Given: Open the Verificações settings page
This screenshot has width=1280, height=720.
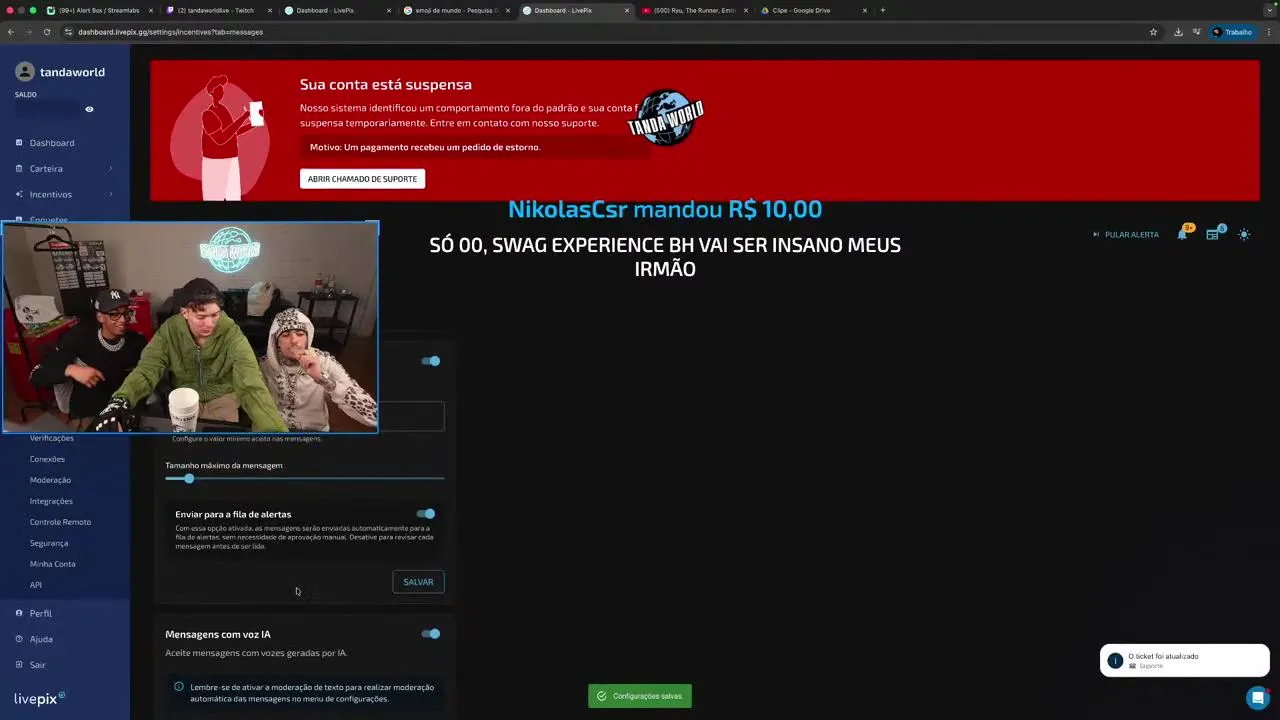Looking at the screenshot, I should point(52,438).
